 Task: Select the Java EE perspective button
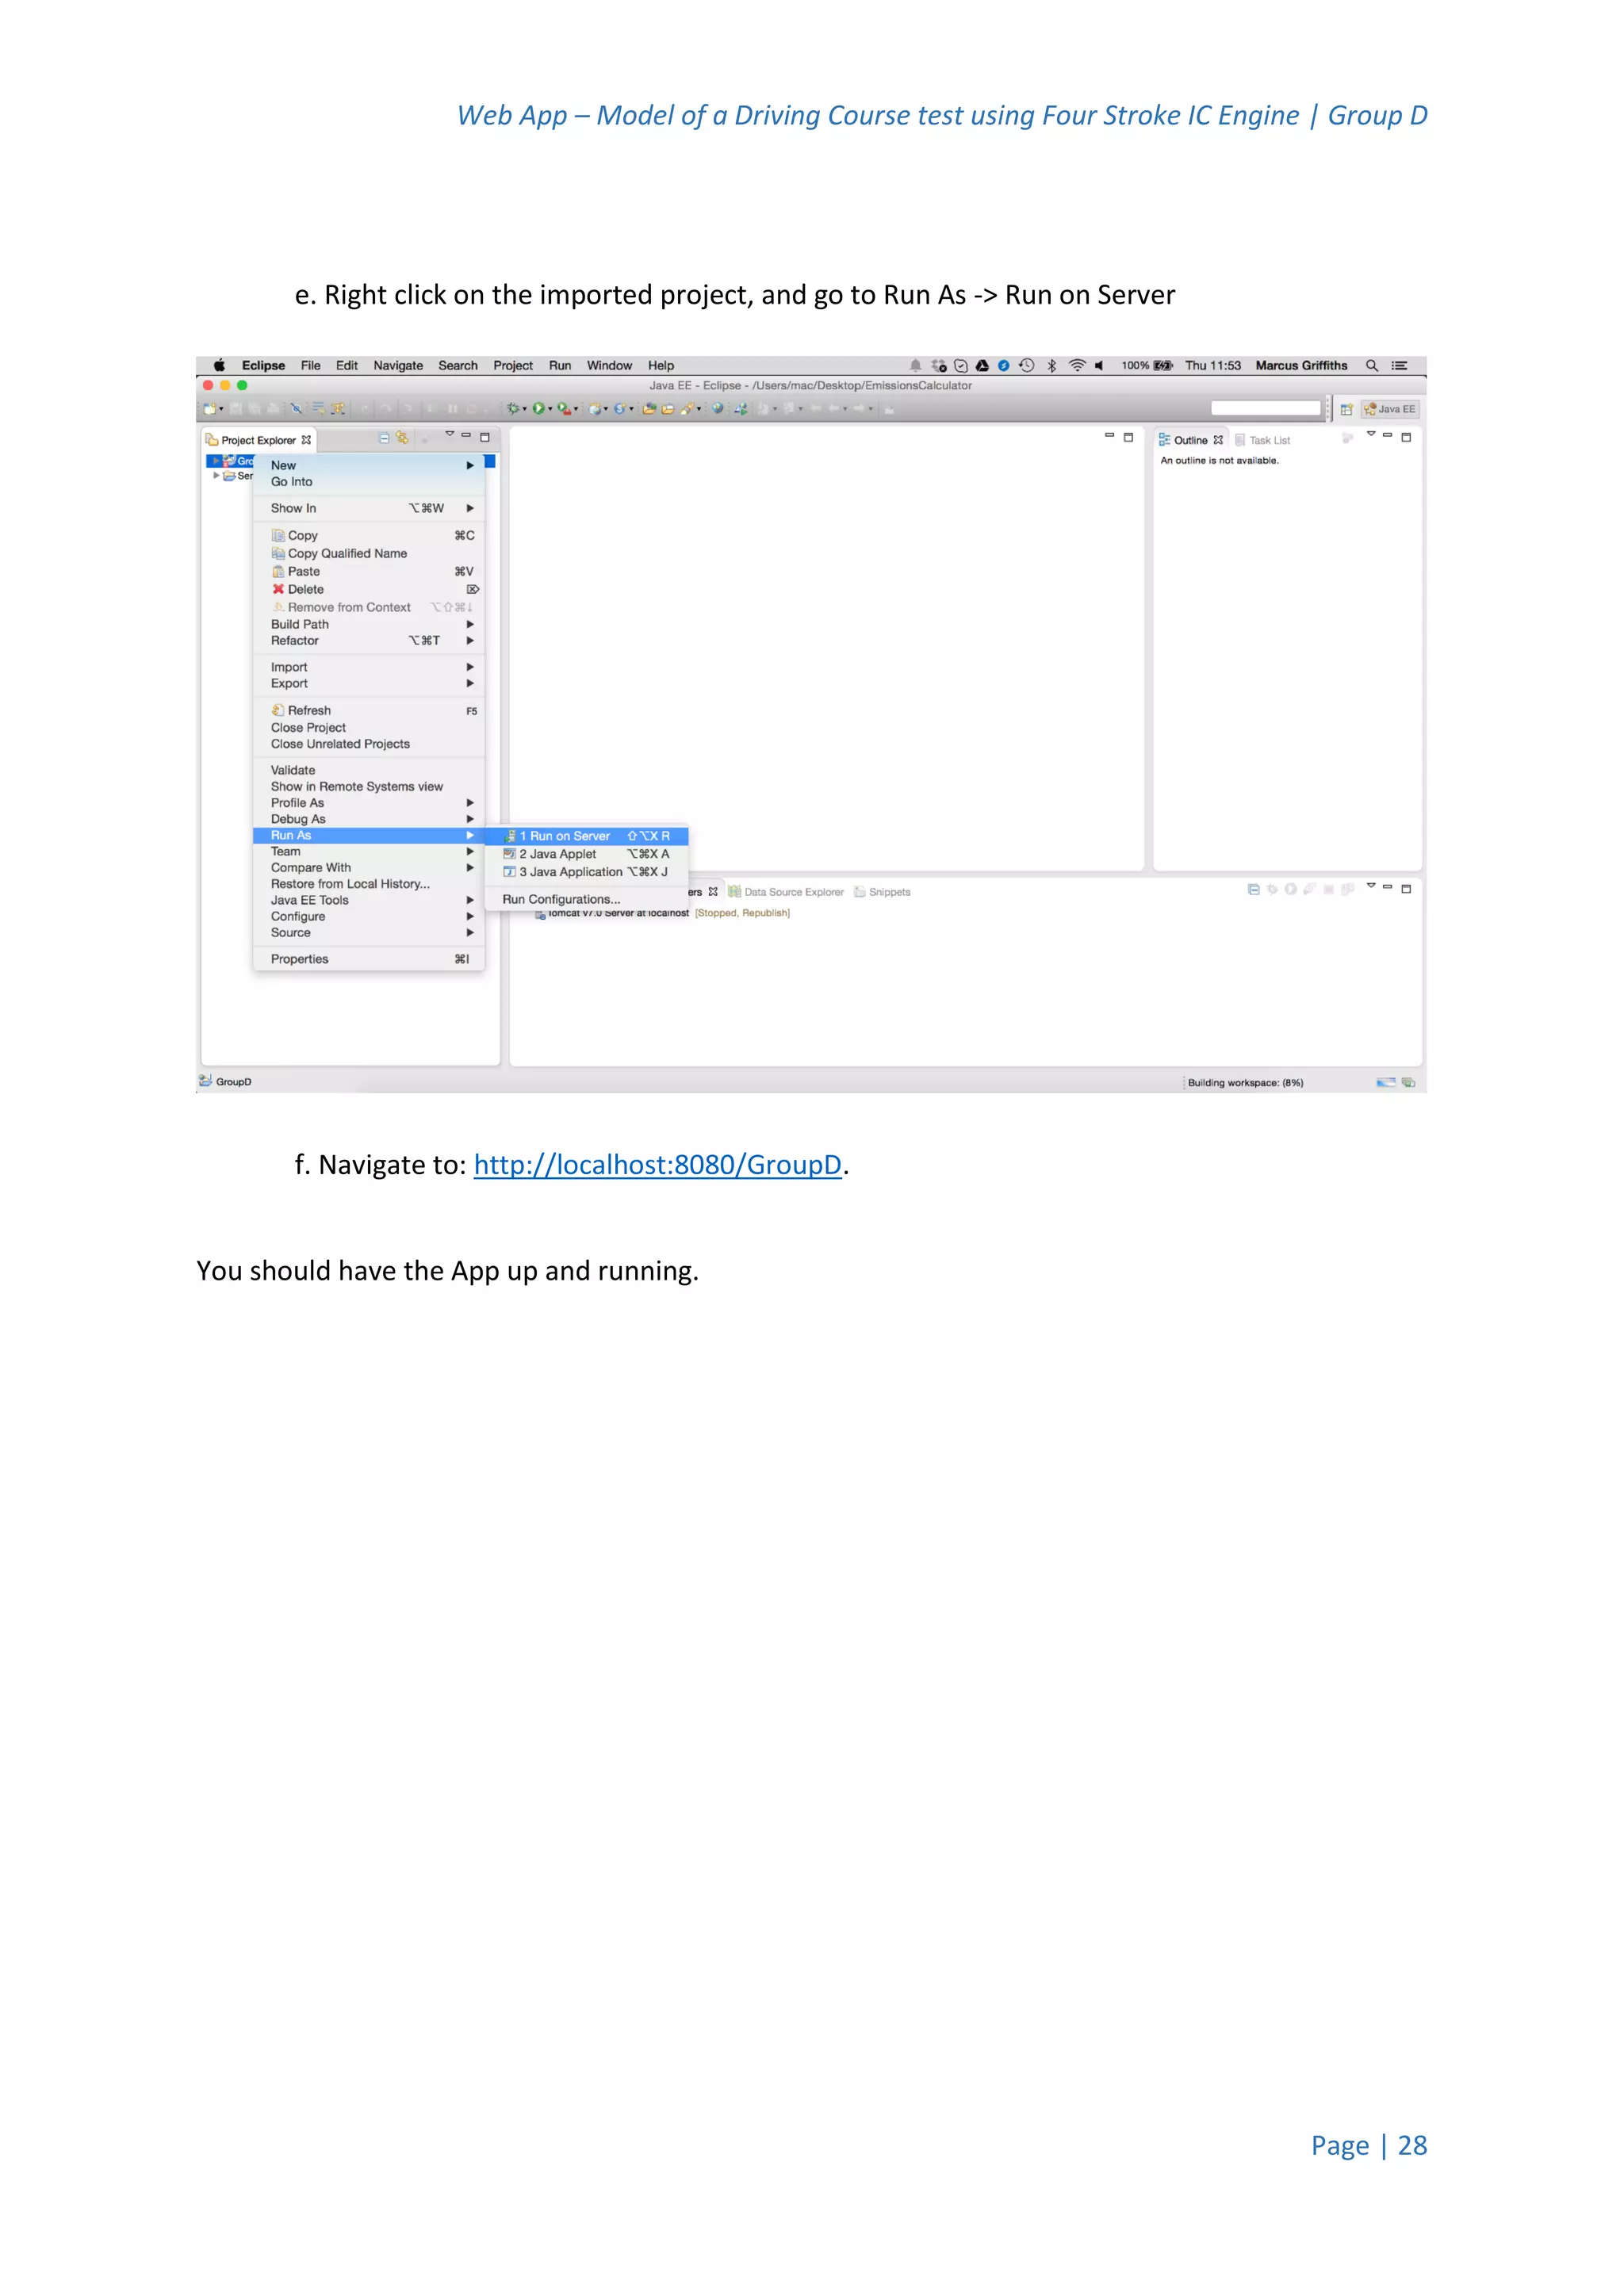pos(1390,409)
